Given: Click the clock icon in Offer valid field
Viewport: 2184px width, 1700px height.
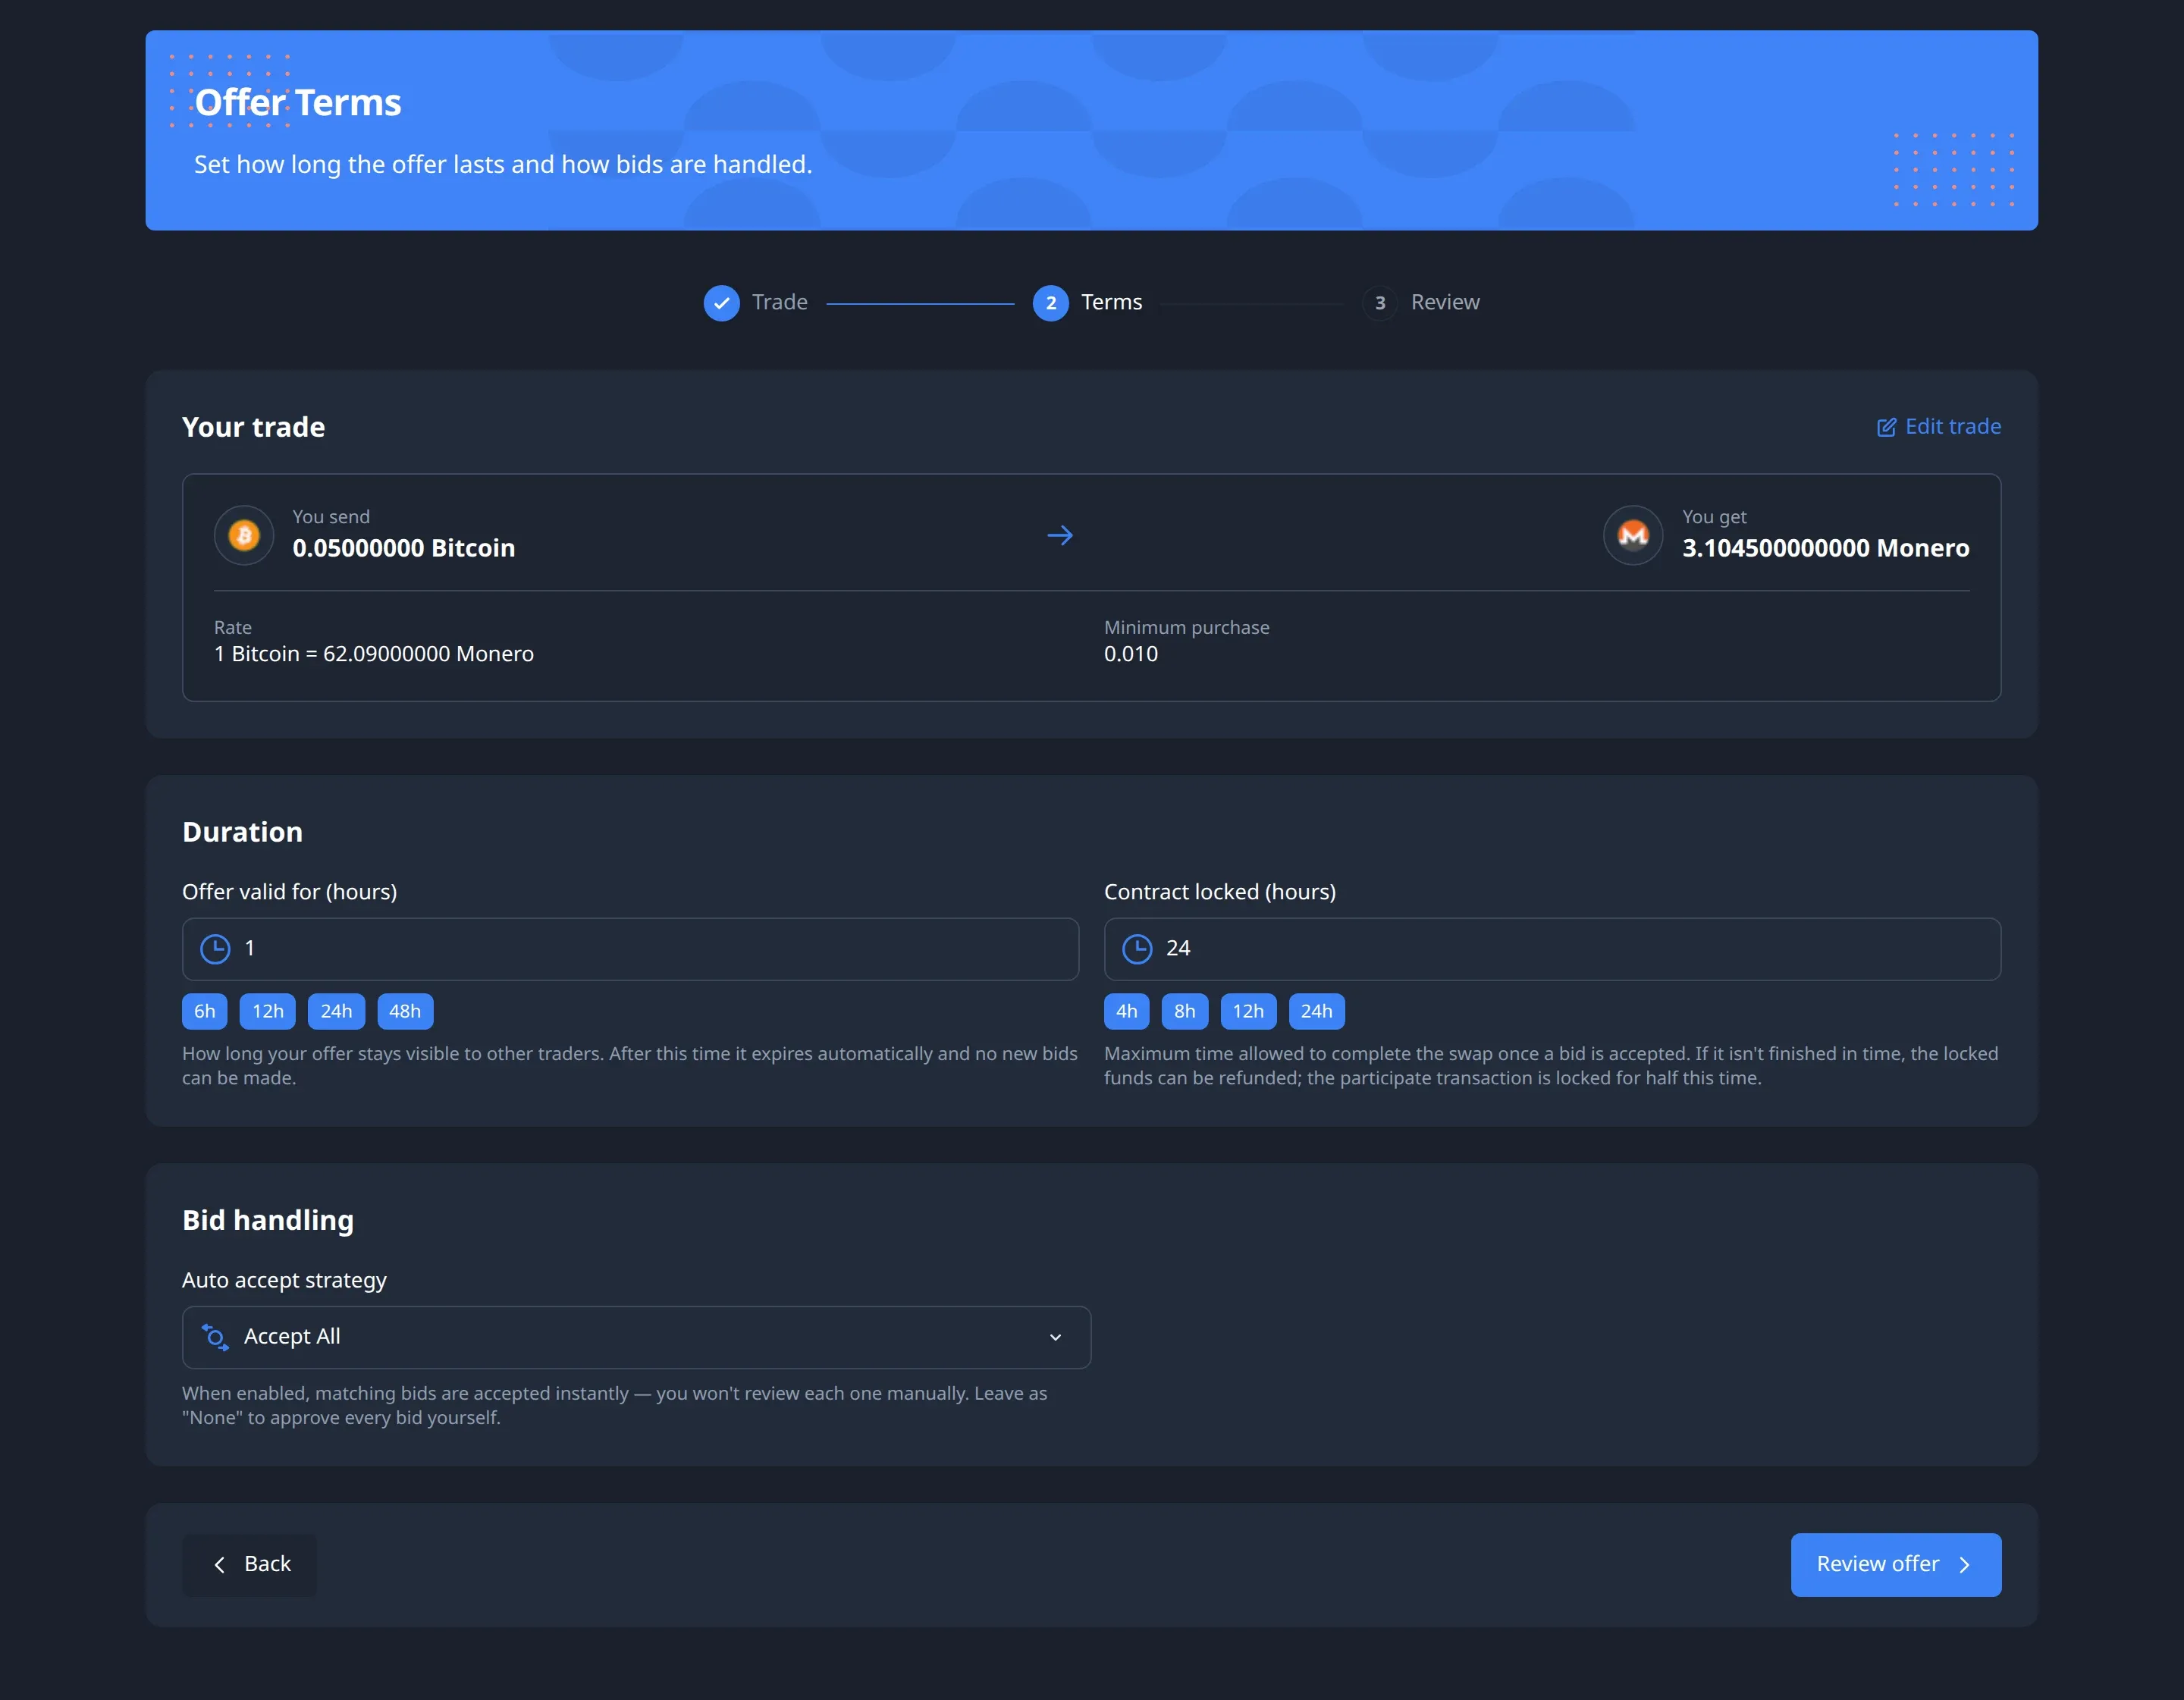Looking at the screenshot, I should click(215, 949).
